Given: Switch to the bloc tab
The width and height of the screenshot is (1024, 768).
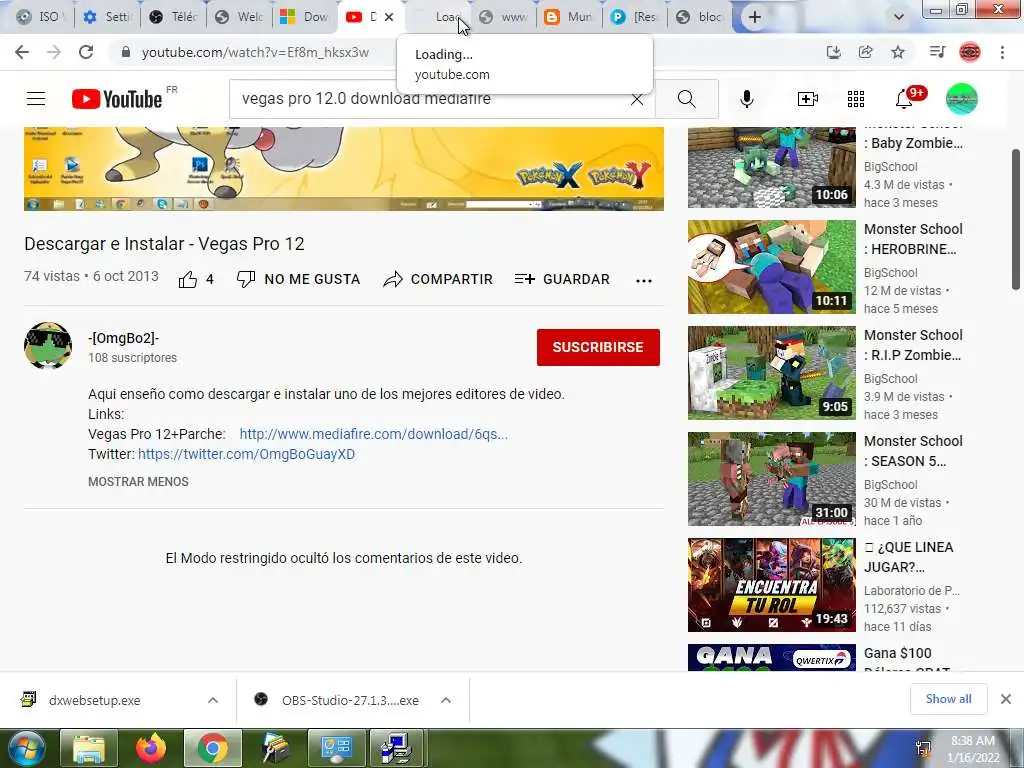Looking at the screenshot, I should pyautogui.click(x=700, y=17).
